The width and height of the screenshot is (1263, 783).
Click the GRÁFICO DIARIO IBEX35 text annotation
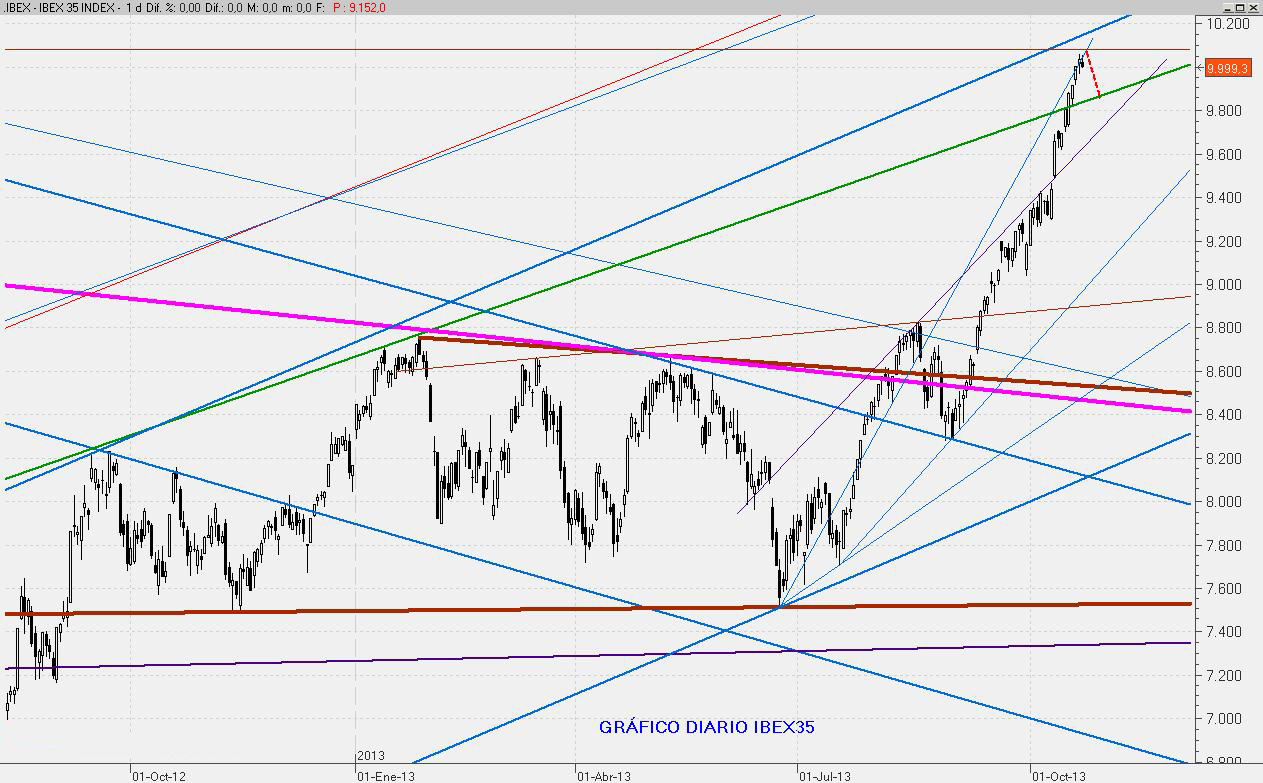click(x=706, y=727)
